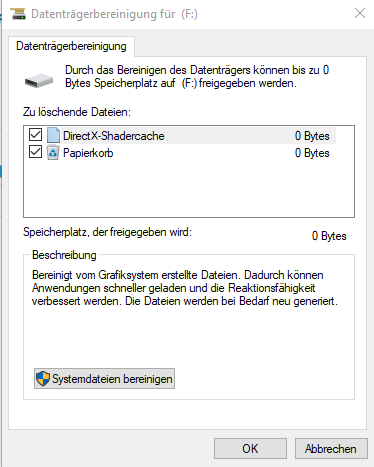Click the total 0 Bytes freed value
Screen dimensions: 374x467
pos(329,236)
